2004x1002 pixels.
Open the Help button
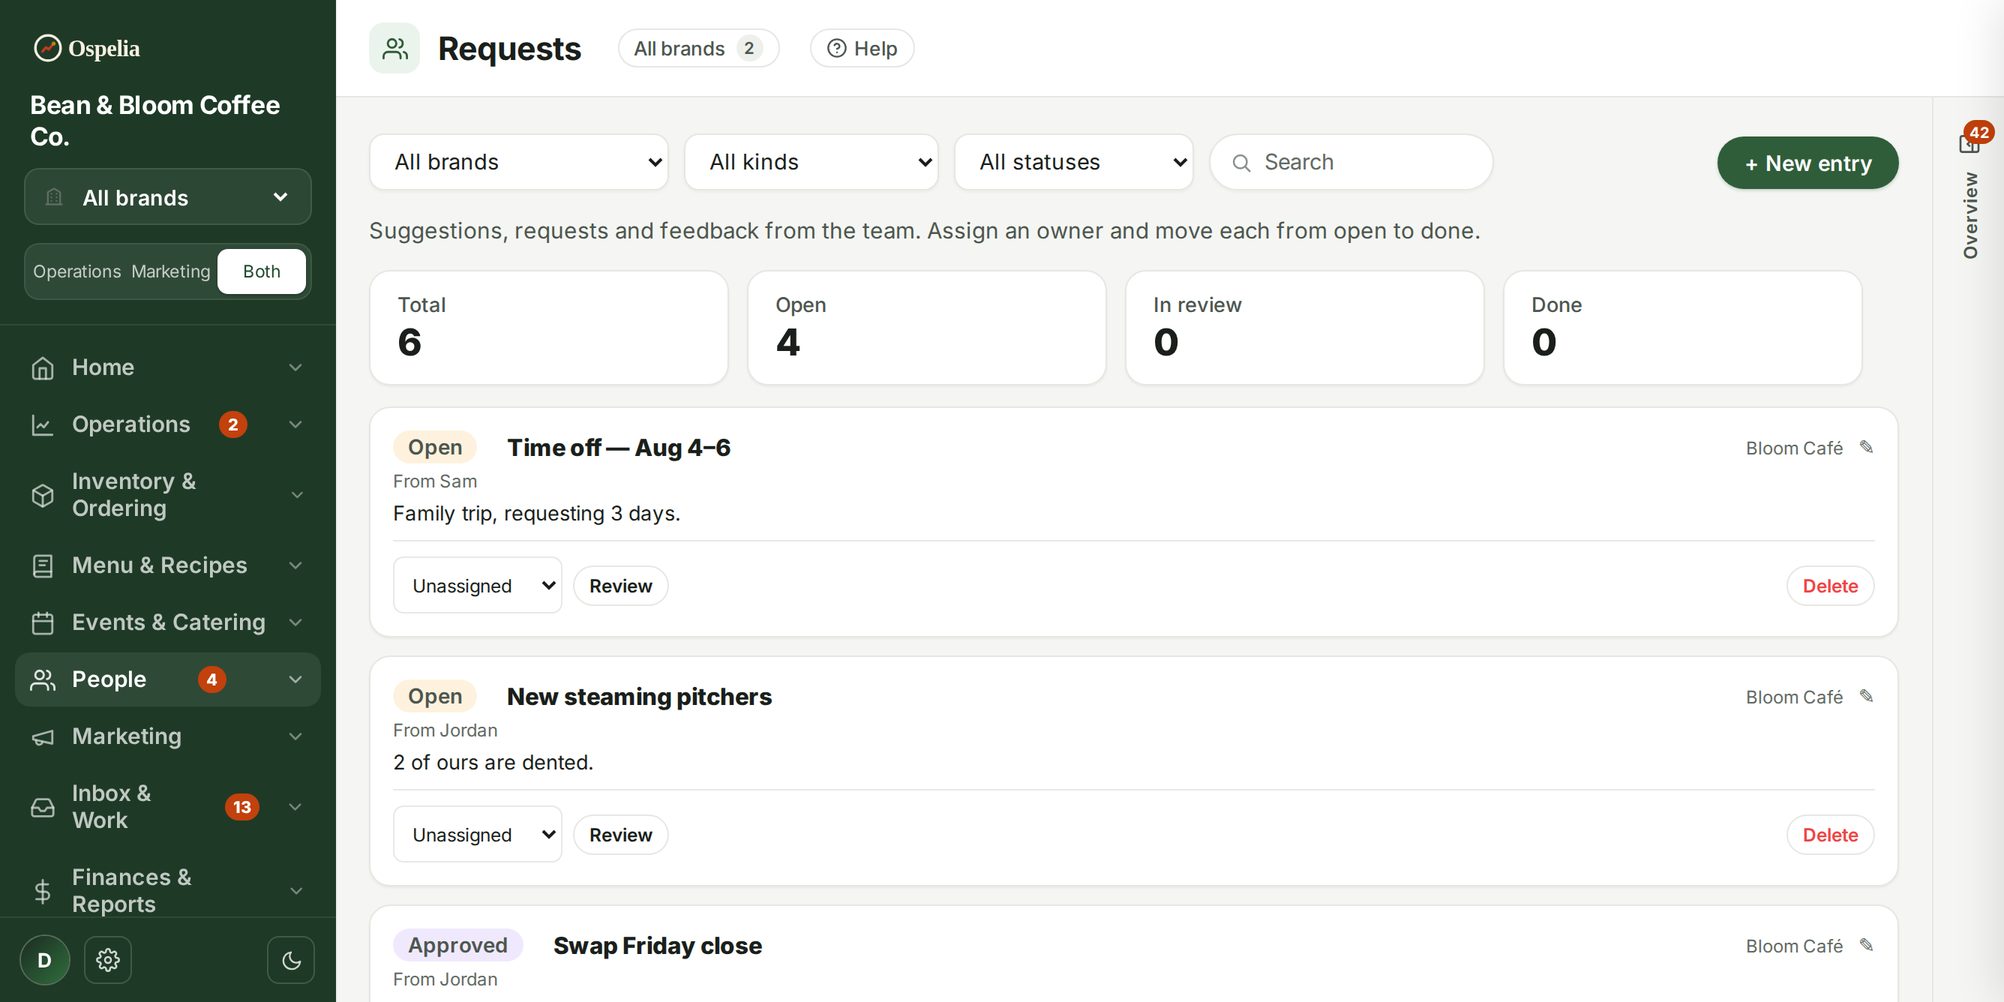862,48
